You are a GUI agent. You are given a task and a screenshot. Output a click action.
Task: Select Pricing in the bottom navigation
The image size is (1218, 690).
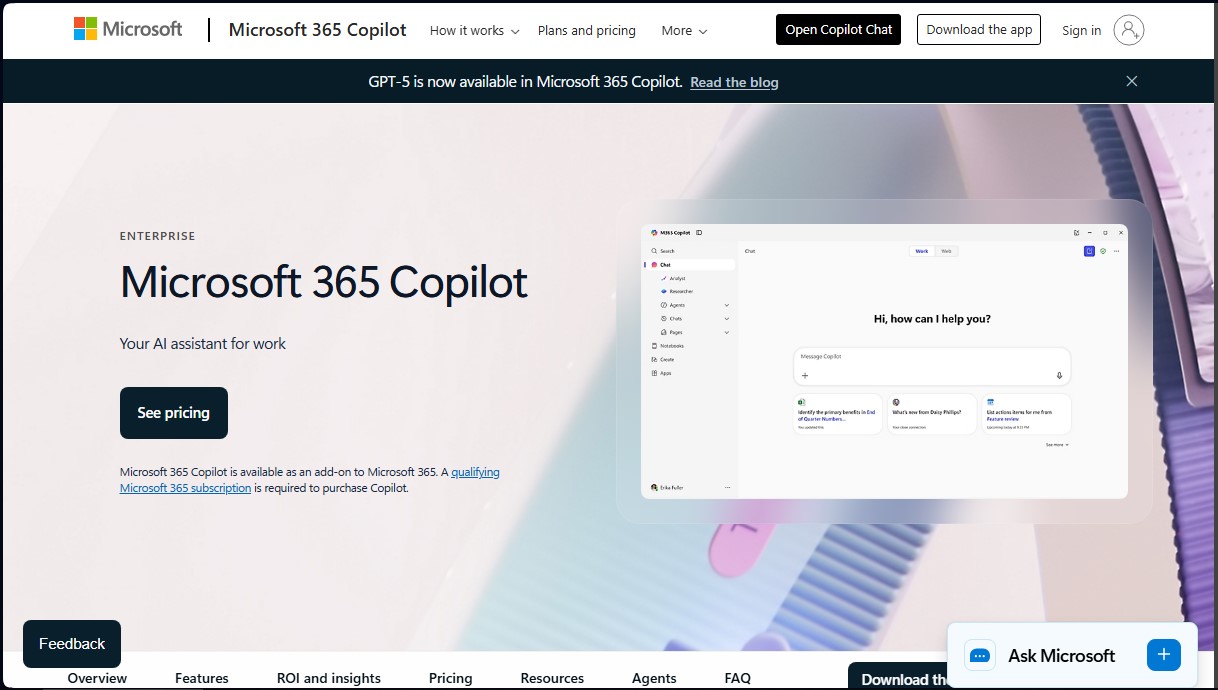pyautogui.click(x=450, y=678)
